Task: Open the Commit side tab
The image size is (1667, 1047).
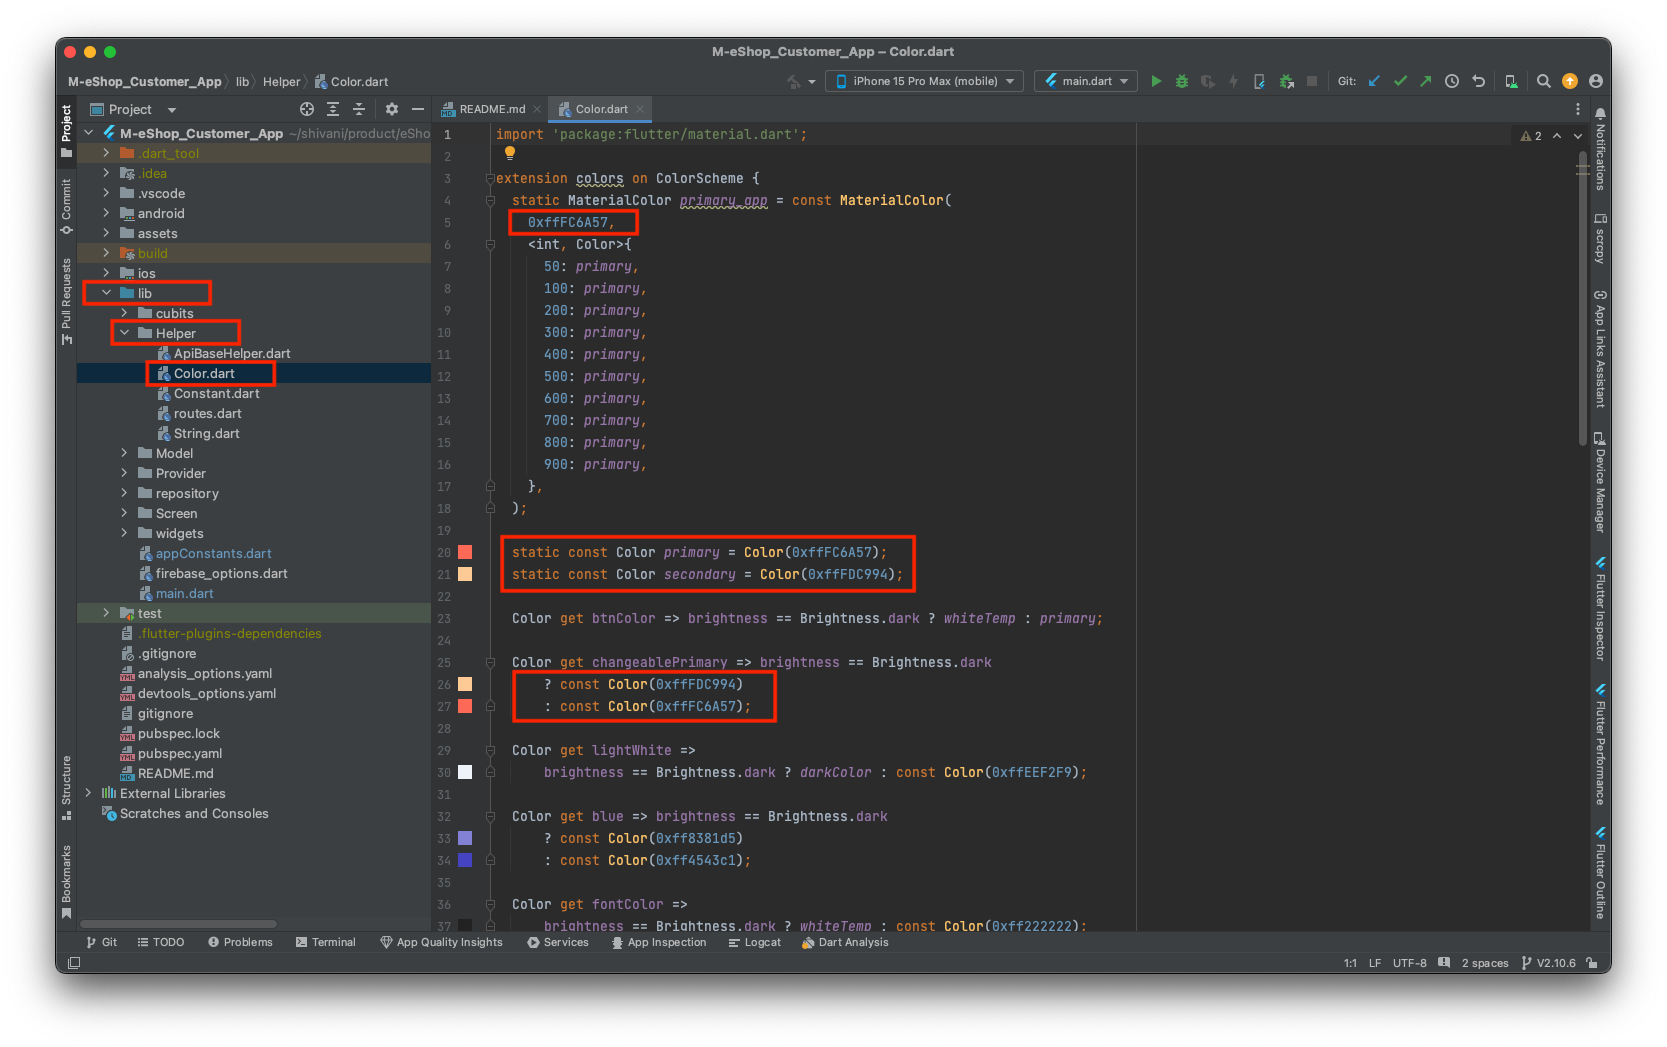Action: pyautogui.click(x=67, y=207)
